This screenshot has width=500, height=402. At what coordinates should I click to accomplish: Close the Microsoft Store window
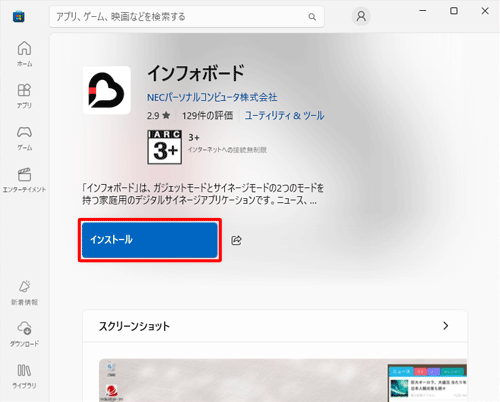click(x=485, y=11)
